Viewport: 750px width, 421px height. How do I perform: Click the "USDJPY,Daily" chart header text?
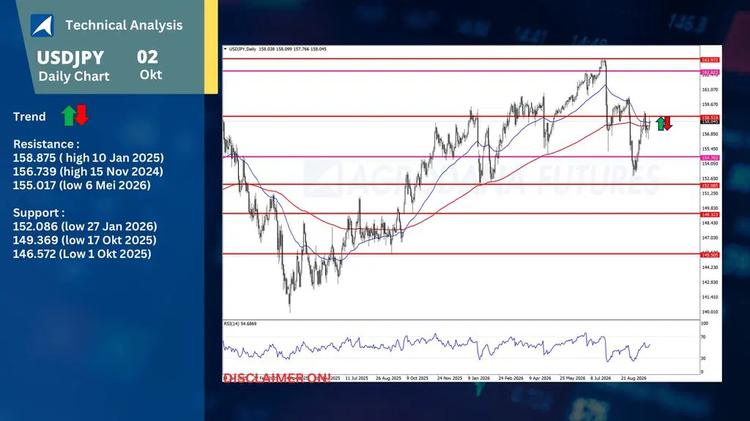coord(243,49)
